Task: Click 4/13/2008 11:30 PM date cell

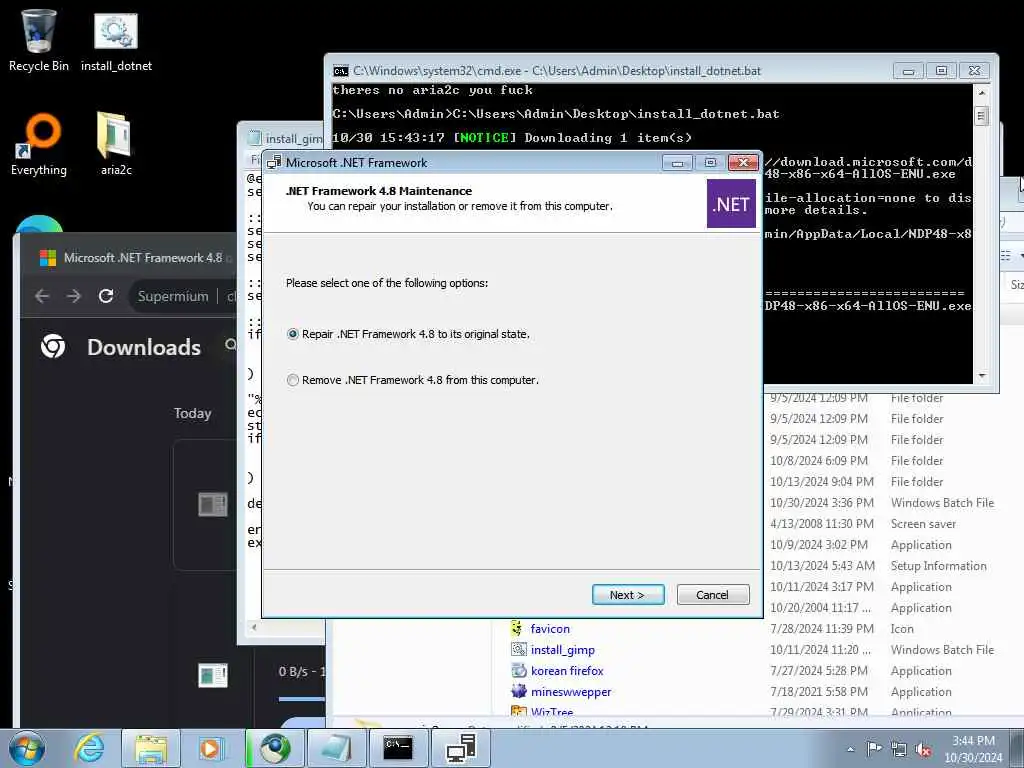Action: pyautogui.click(x=822, y=524)
